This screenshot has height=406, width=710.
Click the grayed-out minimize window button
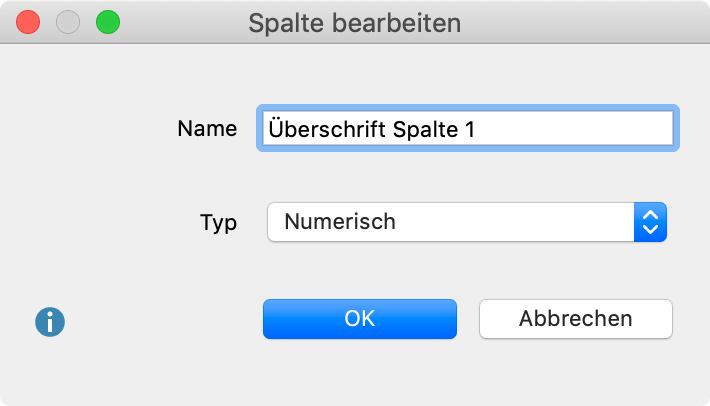tap(68, 22)
